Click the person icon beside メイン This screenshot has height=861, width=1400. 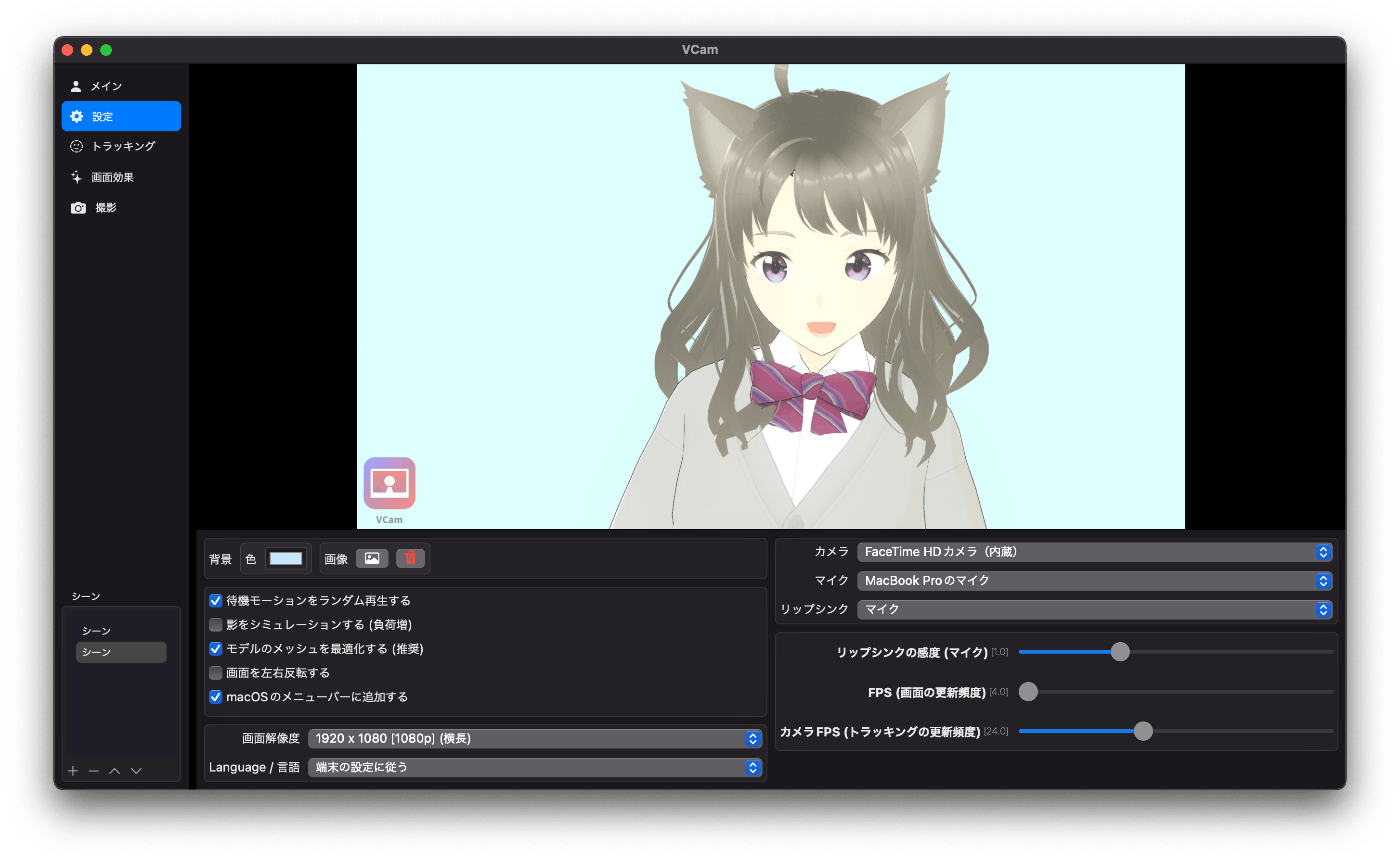coord(76,86)
